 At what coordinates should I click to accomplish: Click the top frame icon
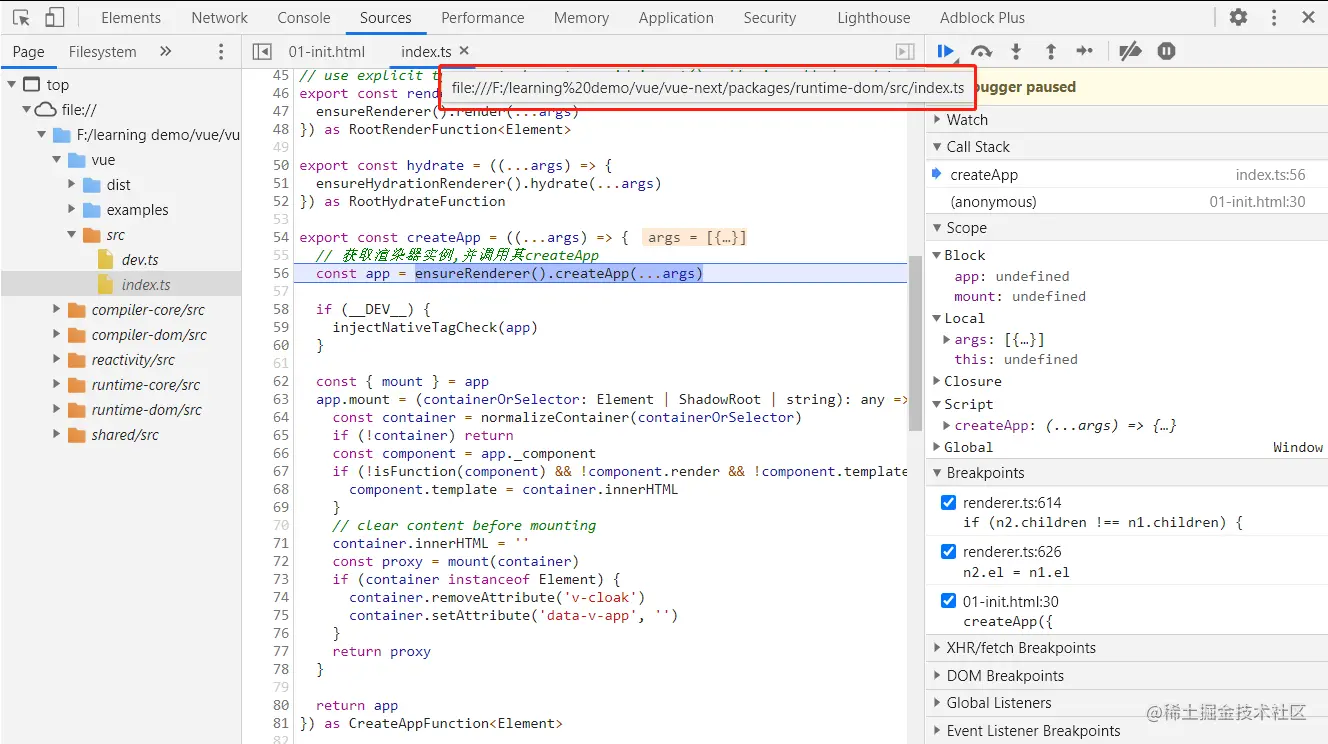pyautogui.click(x=32, y=85)
